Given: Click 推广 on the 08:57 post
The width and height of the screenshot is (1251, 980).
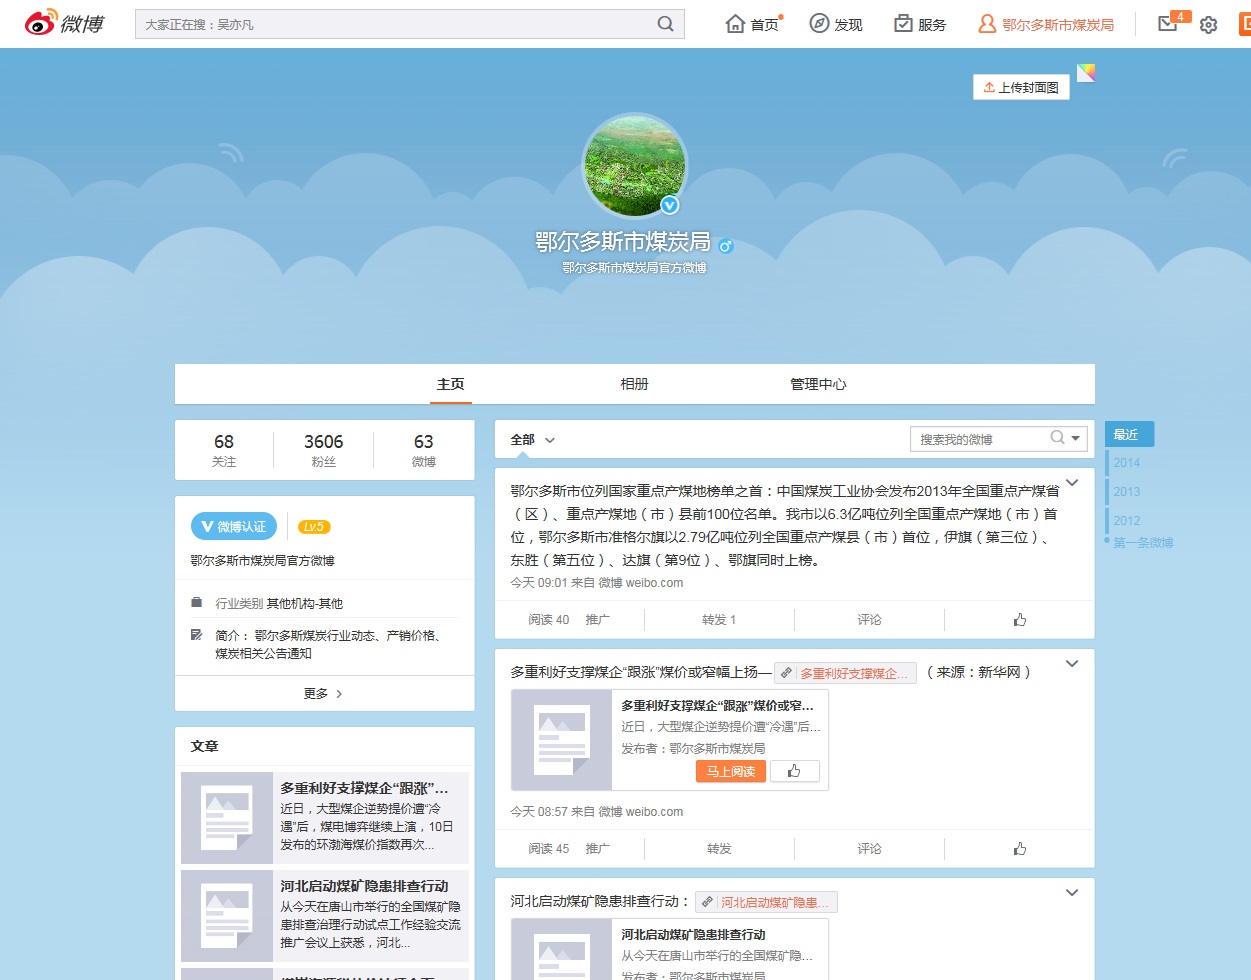Looking at the screenshot, I should 598,849.
